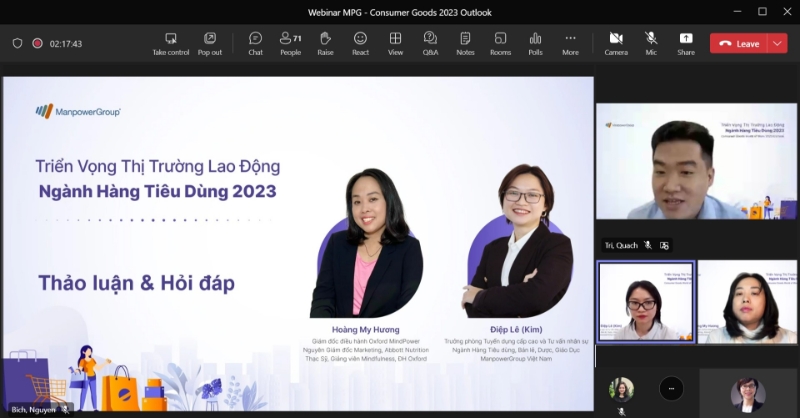Image resolution: width=800 pixels, height=418 pixels.
Task: Open the React emoji options
Action: click(360, 43)
